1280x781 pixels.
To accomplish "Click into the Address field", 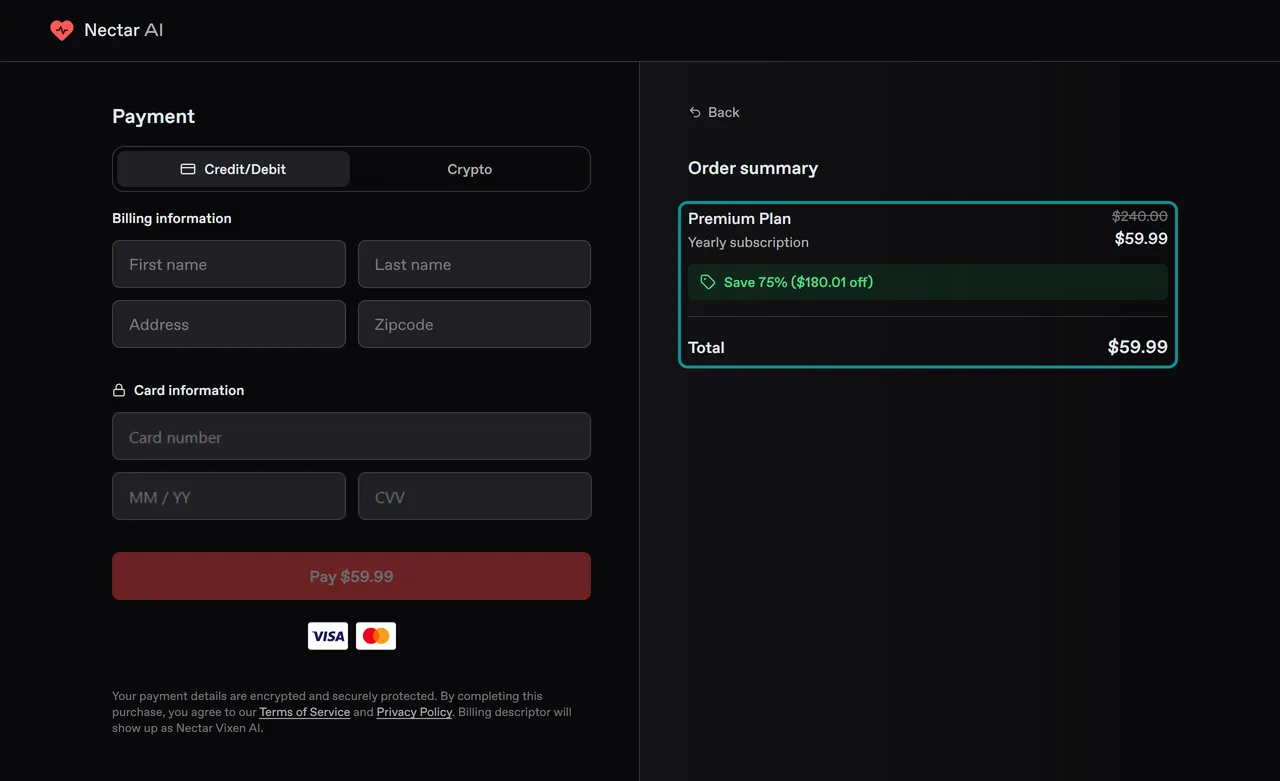I will 229,324.
